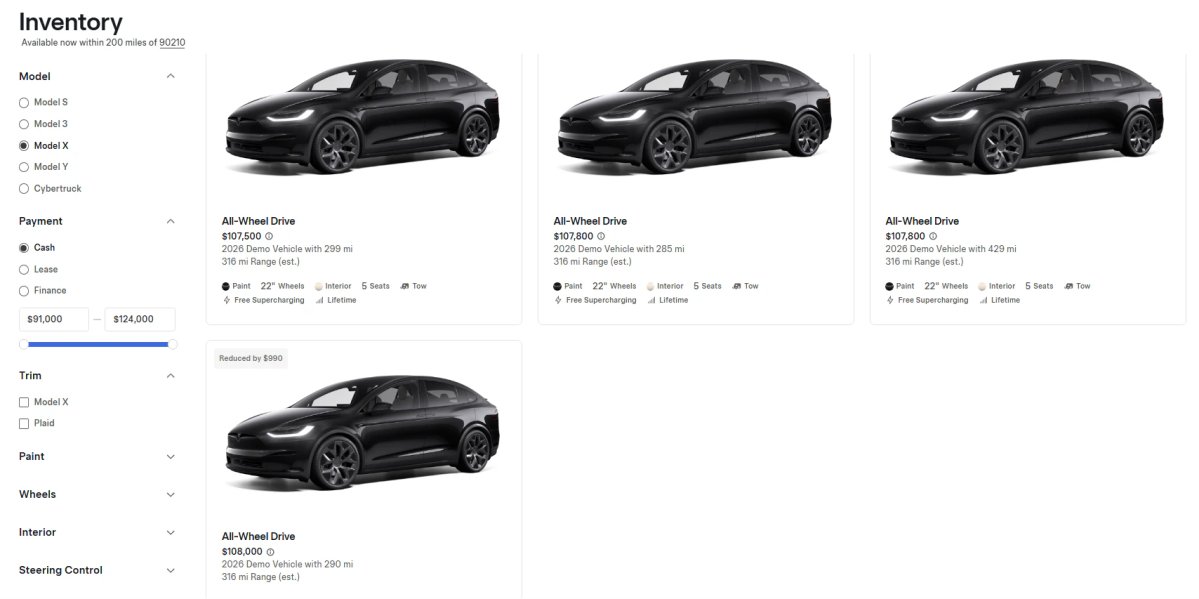The height and width of the screenshot is (599, 1199).
Task: Click Tow hitch icon on $107,500 listing
Action: 405,286
